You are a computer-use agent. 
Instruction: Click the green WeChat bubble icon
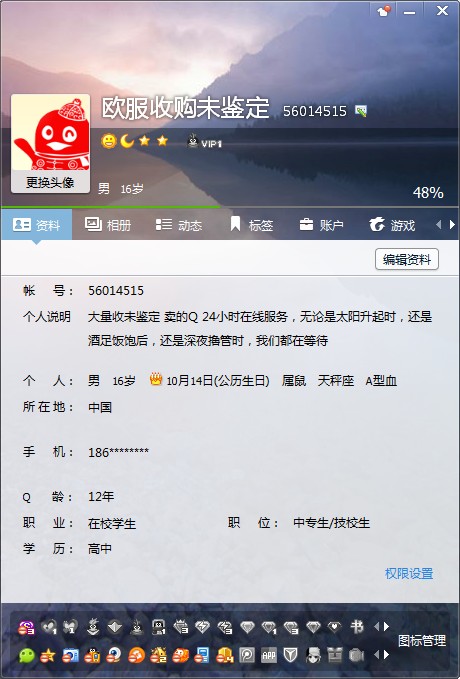pos(26,656)
